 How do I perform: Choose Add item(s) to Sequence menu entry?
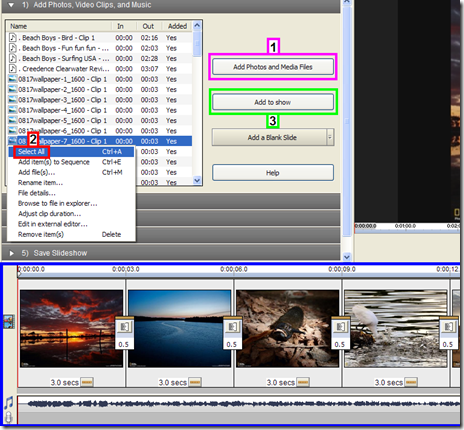tap(71, 162)
